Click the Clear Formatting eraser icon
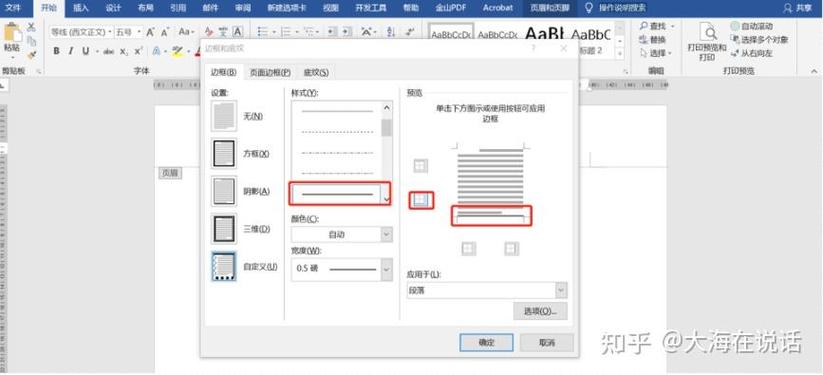The image size is (823, 375). 208,32
